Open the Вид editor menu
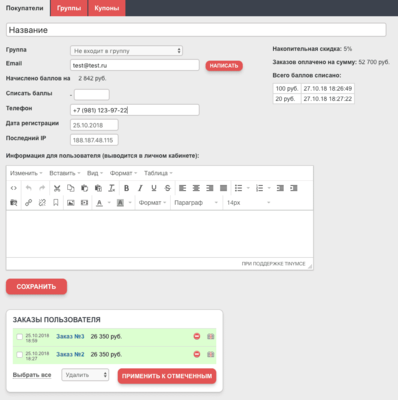The image size is (398, 400). [95, 173]
